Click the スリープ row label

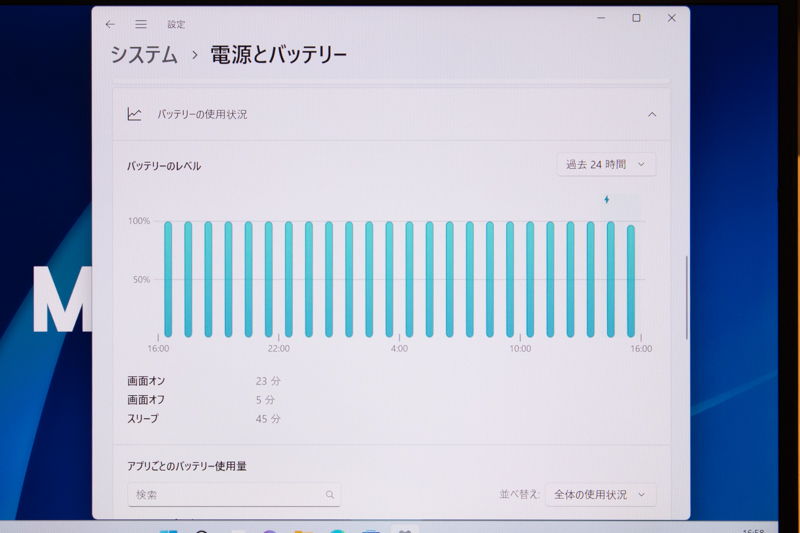[143, 418]
